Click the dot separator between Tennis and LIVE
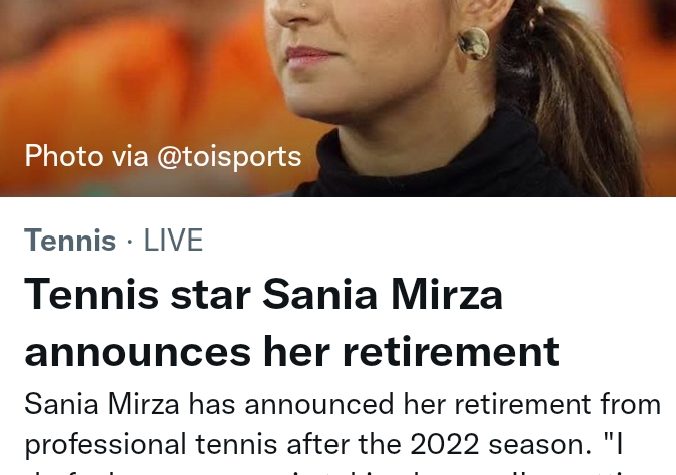This screenshot has width=676, height=475. click(x=130, y=241)
